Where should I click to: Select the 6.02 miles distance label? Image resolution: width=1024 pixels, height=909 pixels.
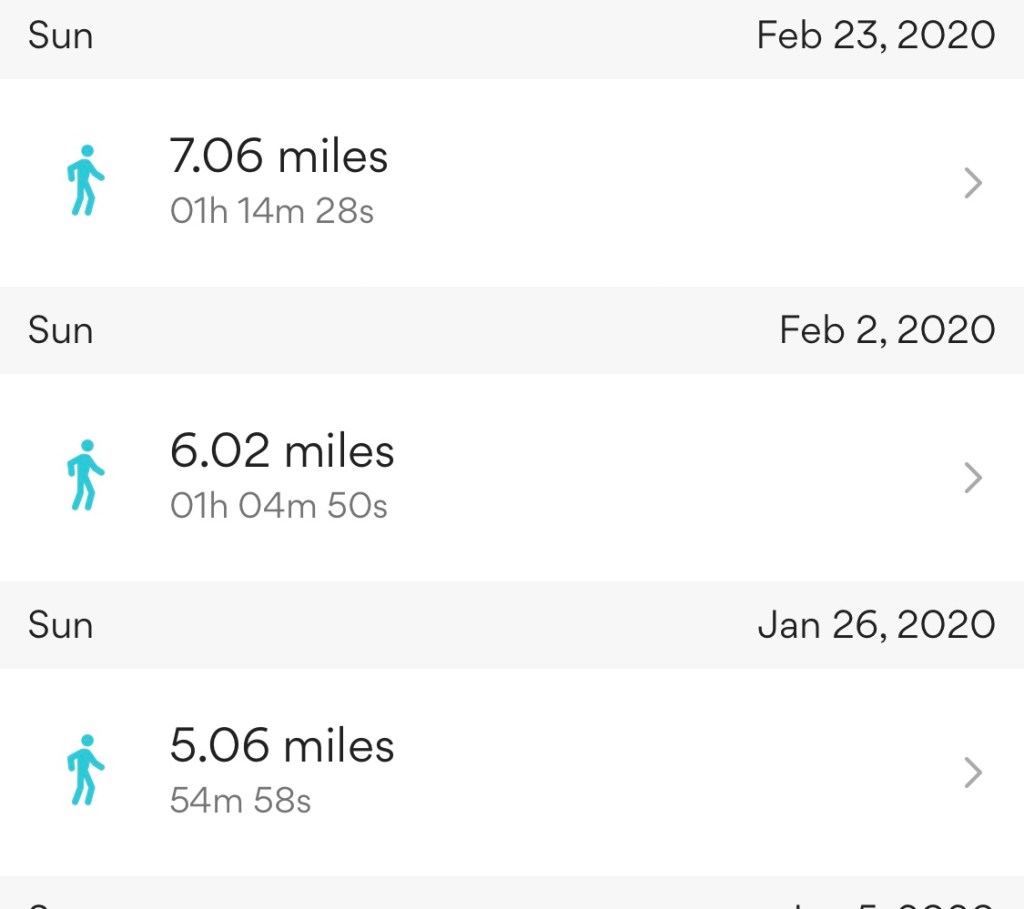click(x=282, y=452)
